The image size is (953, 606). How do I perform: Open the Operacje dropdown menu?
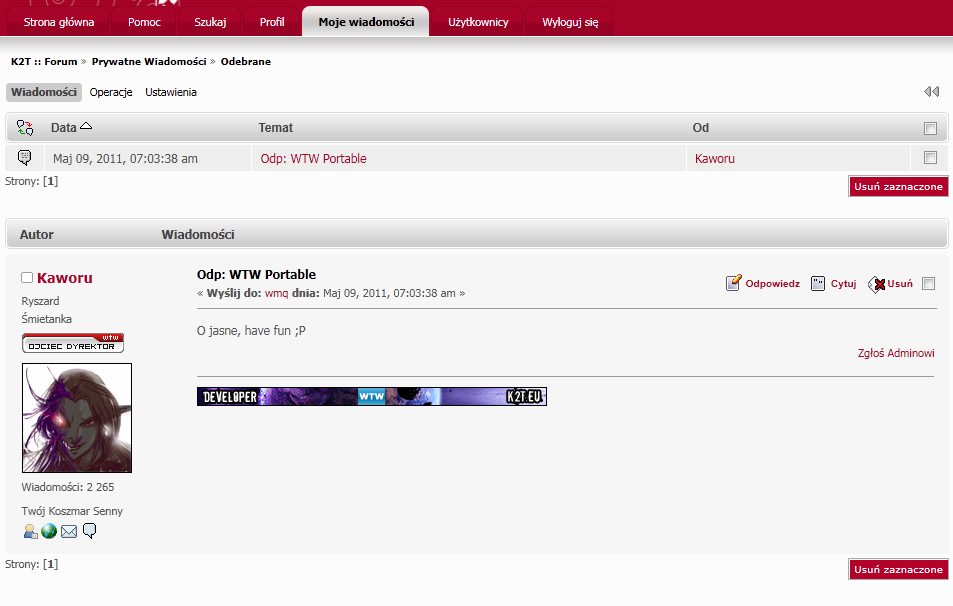pyautogui.click(x=111, y=92)
